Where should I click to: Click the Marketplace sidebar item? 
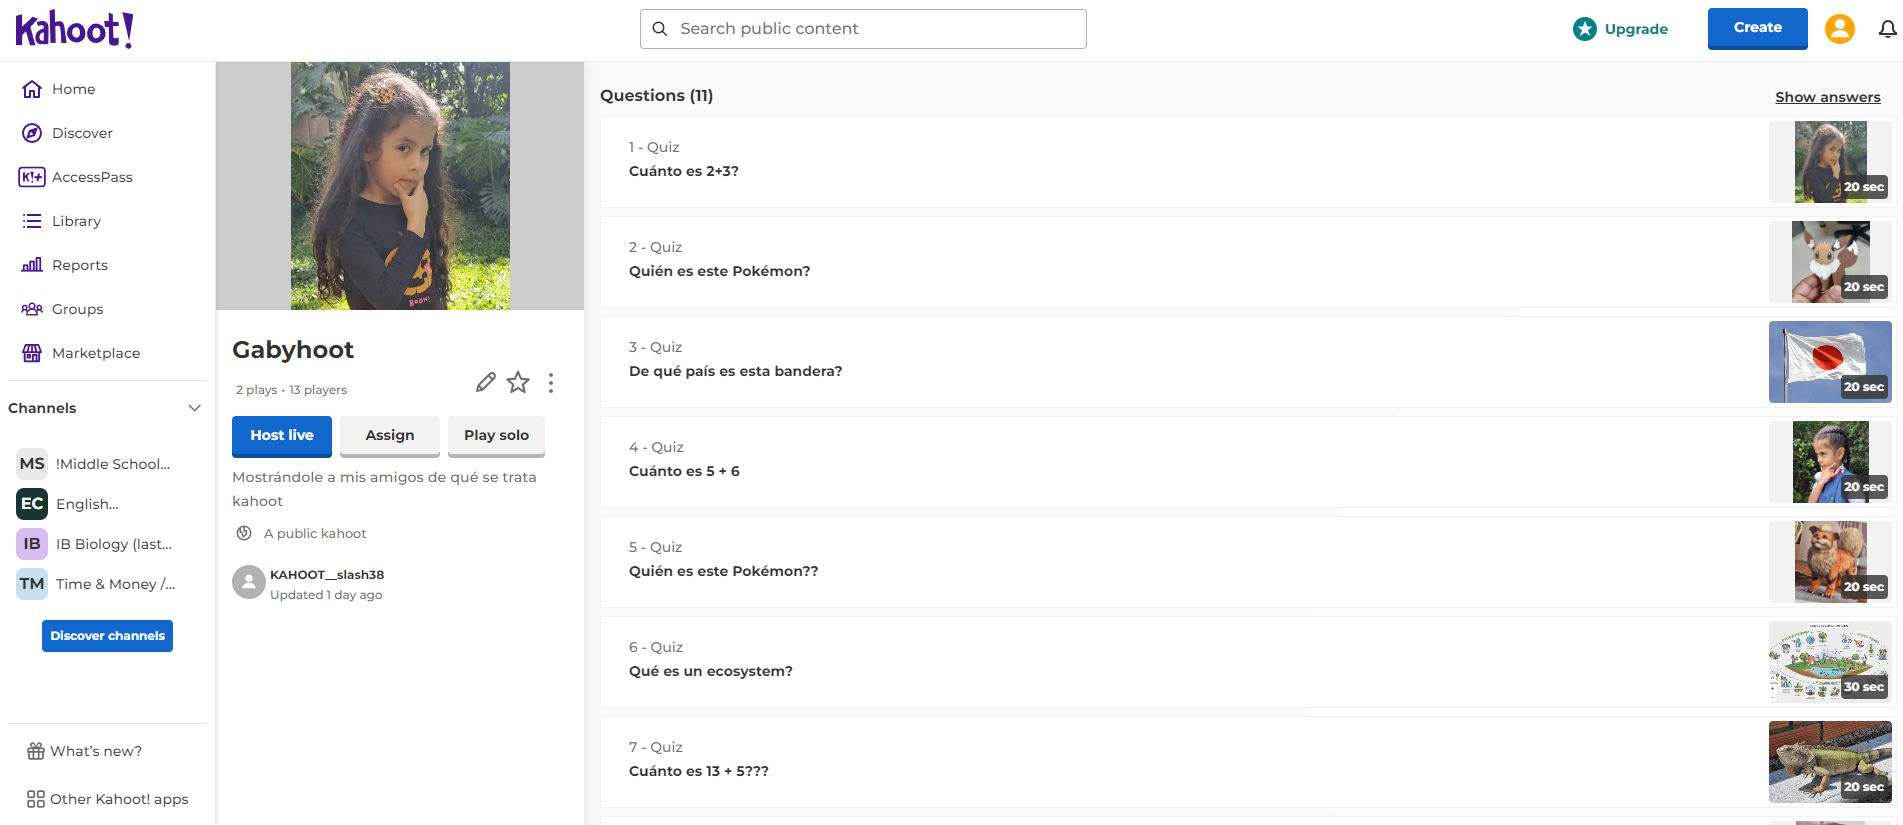95,353
